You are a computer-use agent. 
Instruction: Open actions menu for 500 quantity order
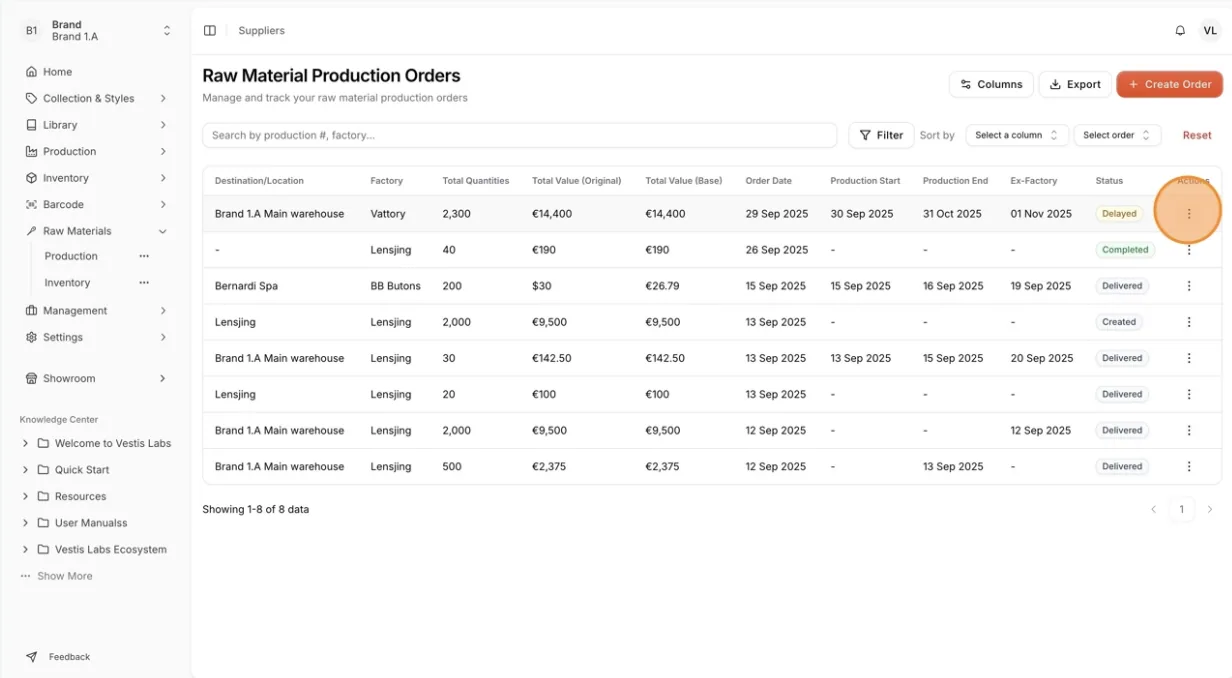point(1189,467)
